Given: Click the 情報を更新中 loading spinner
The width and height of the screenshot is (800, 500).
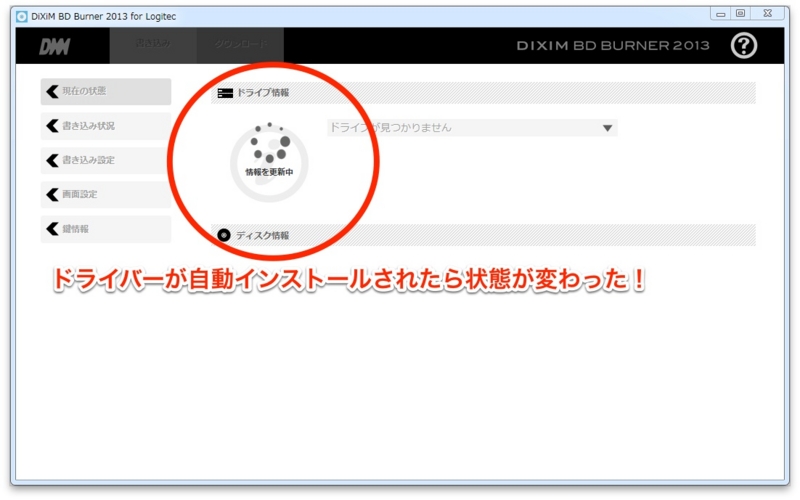Looking at the screenshot, I should 269,162.
